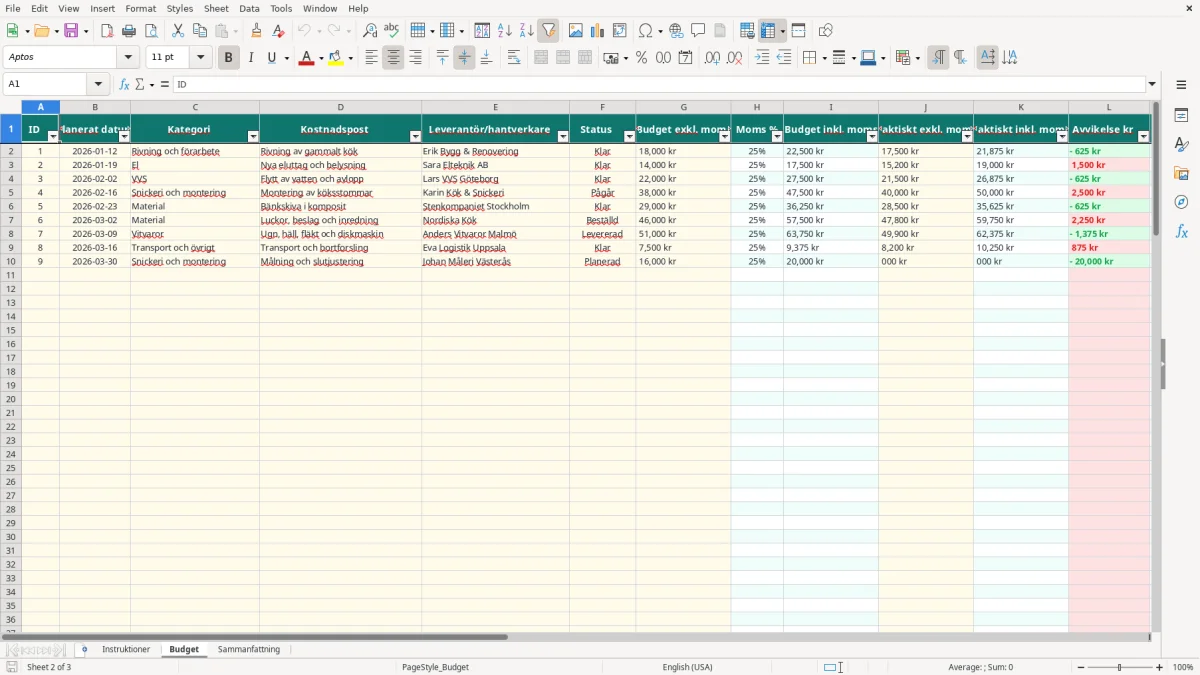Toggle Center Horizontally alignment

pos(393,58)
